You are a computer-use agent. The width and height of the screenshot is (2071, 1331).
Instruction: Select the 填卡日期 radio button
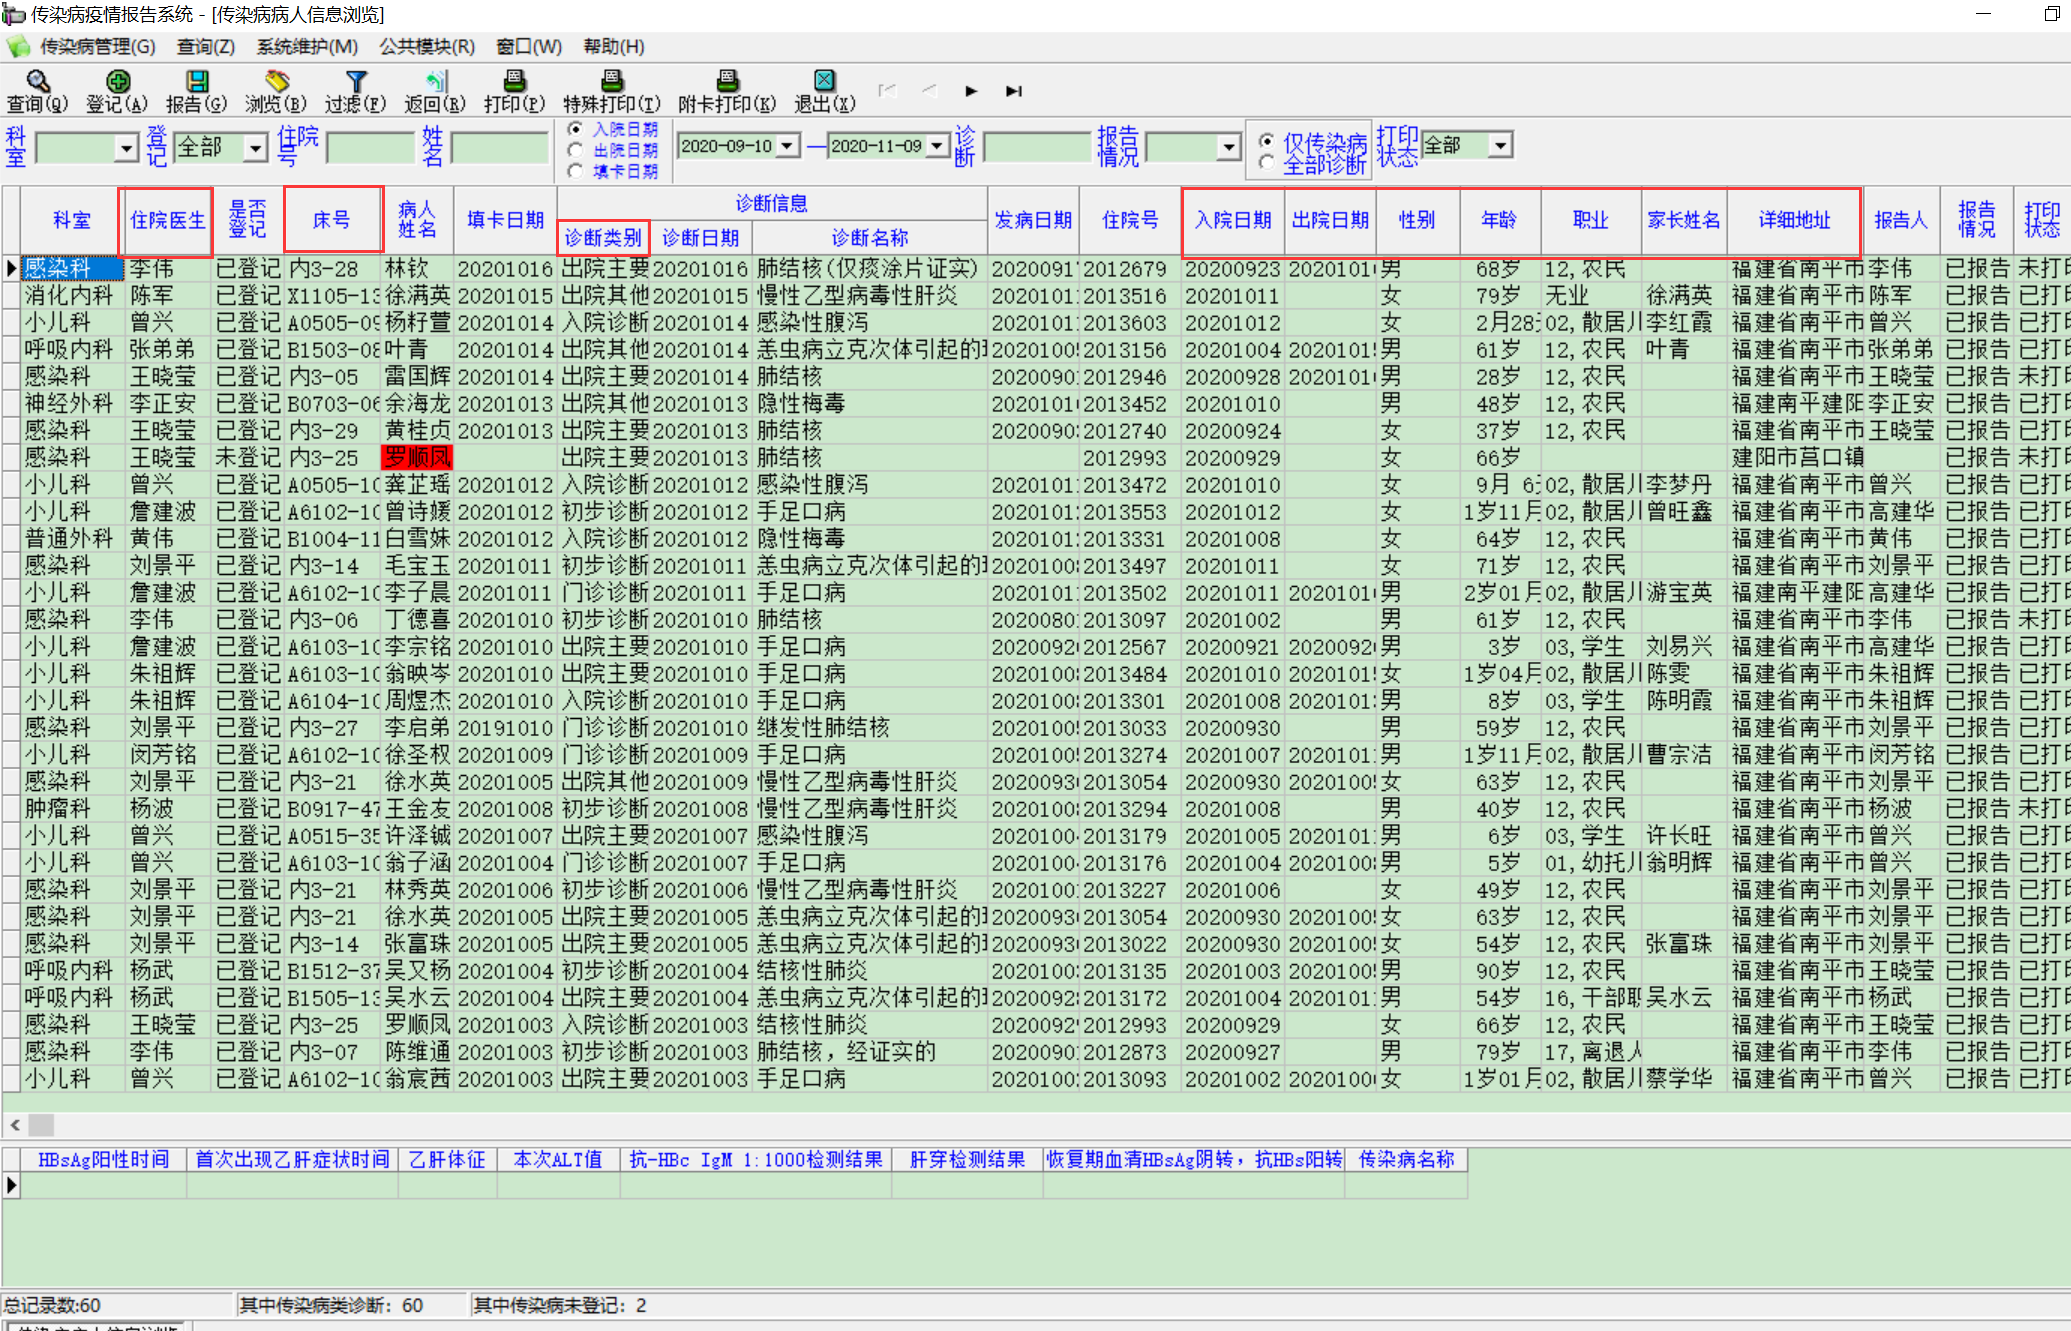click(x=575, y=171)
